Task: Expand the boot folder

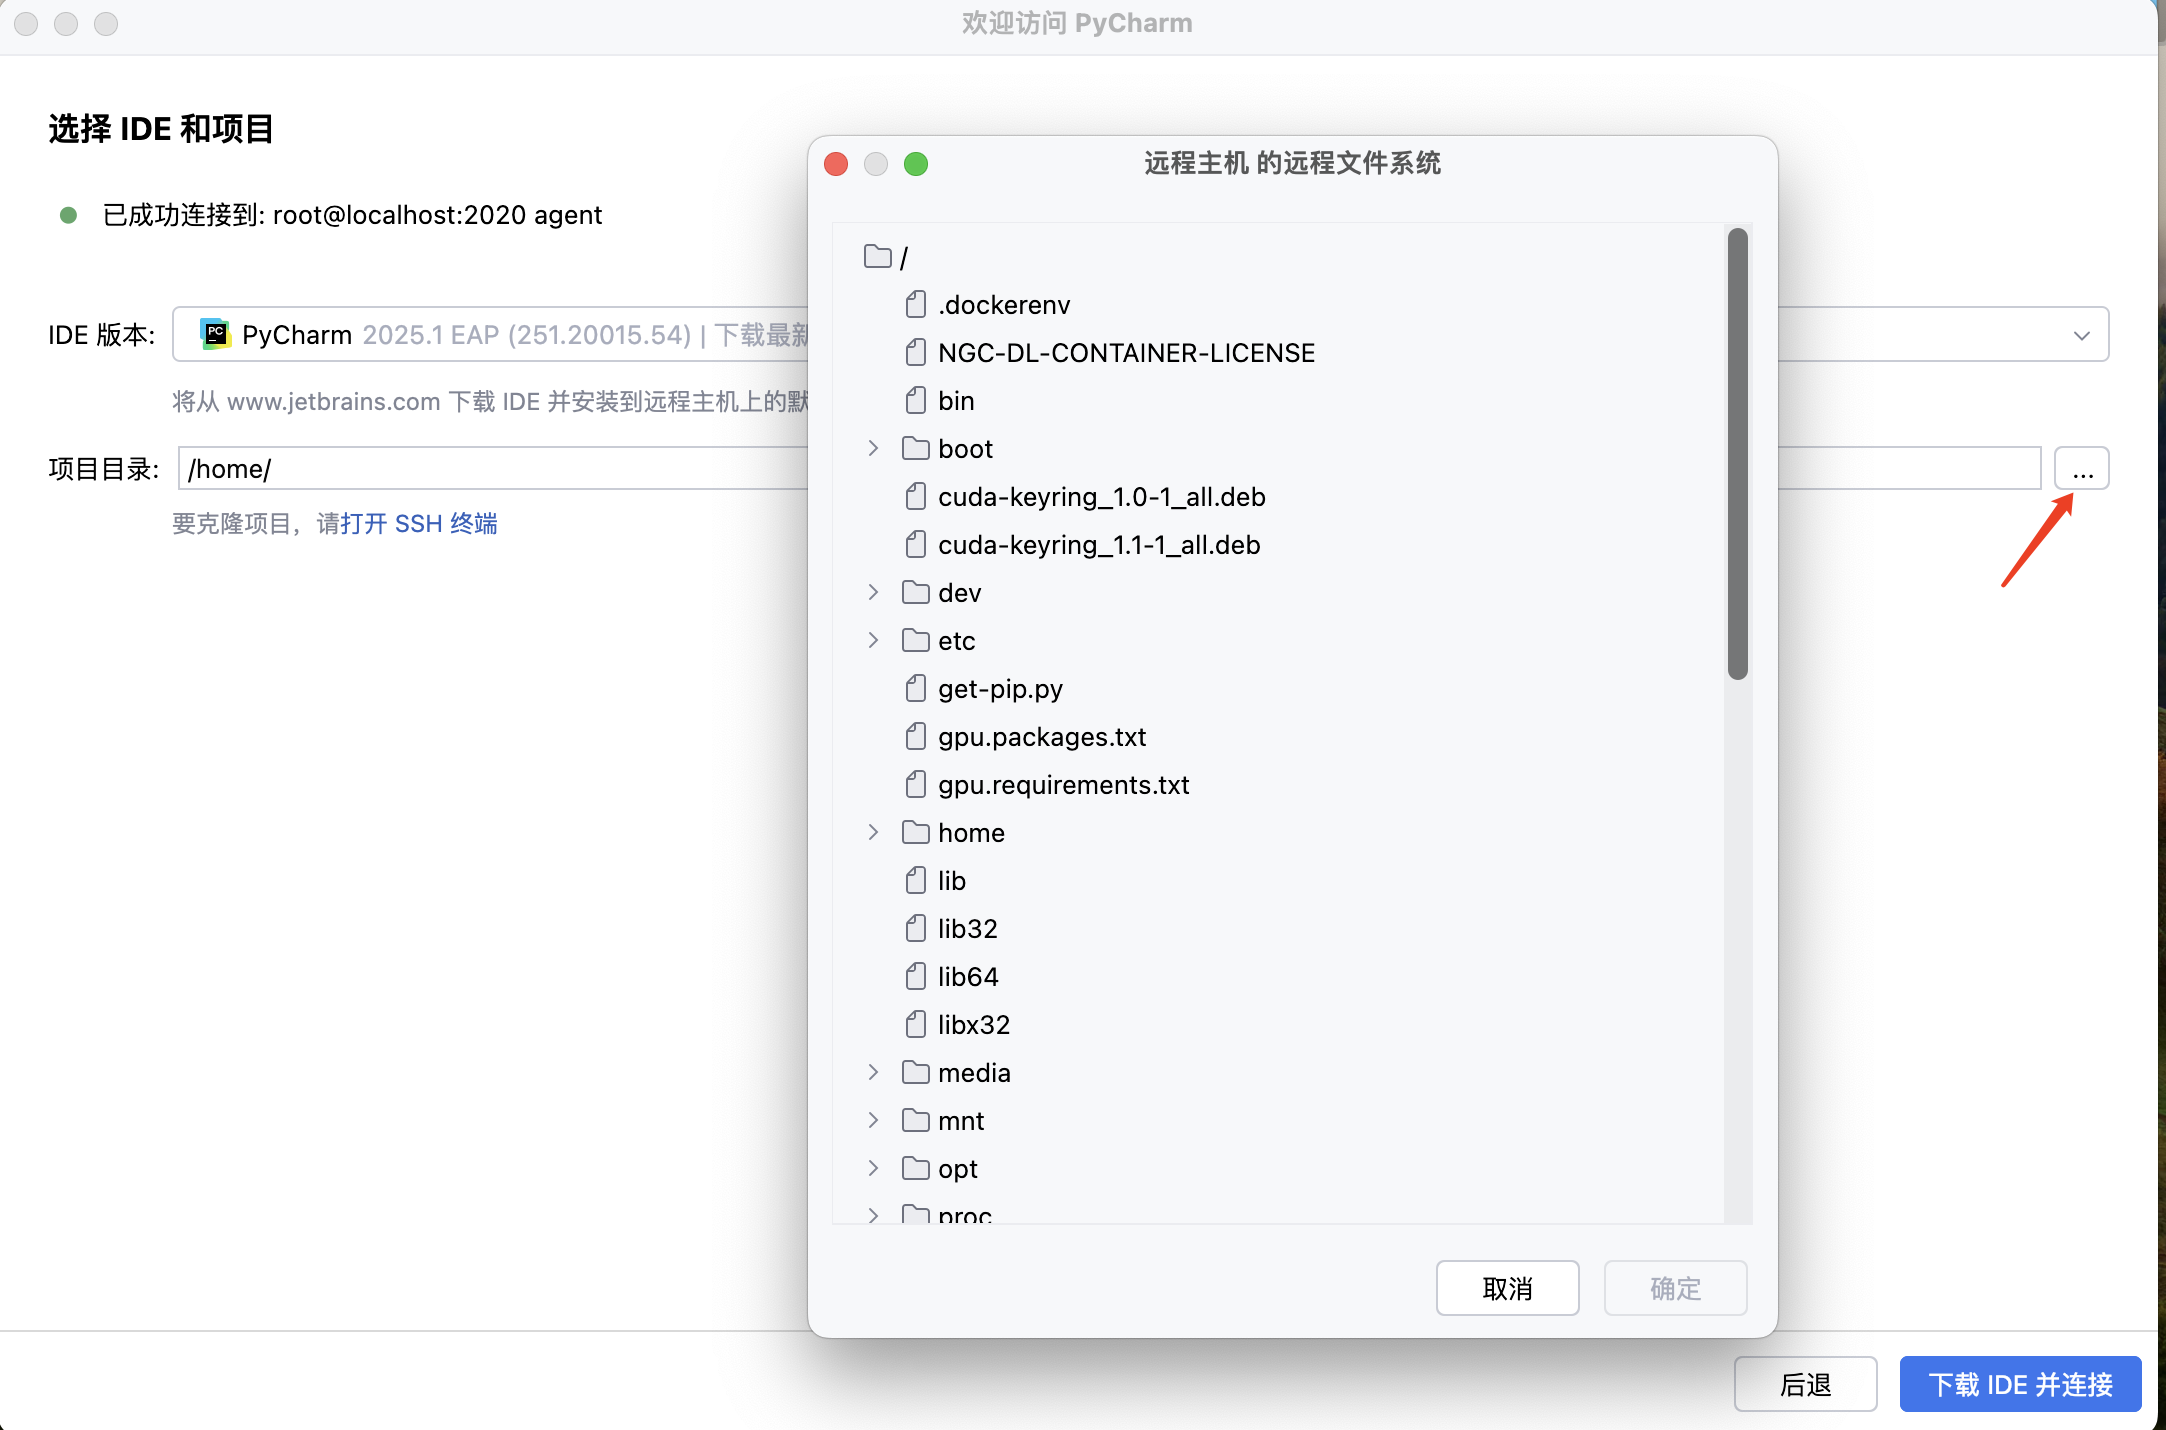Action: pos(873,449)
